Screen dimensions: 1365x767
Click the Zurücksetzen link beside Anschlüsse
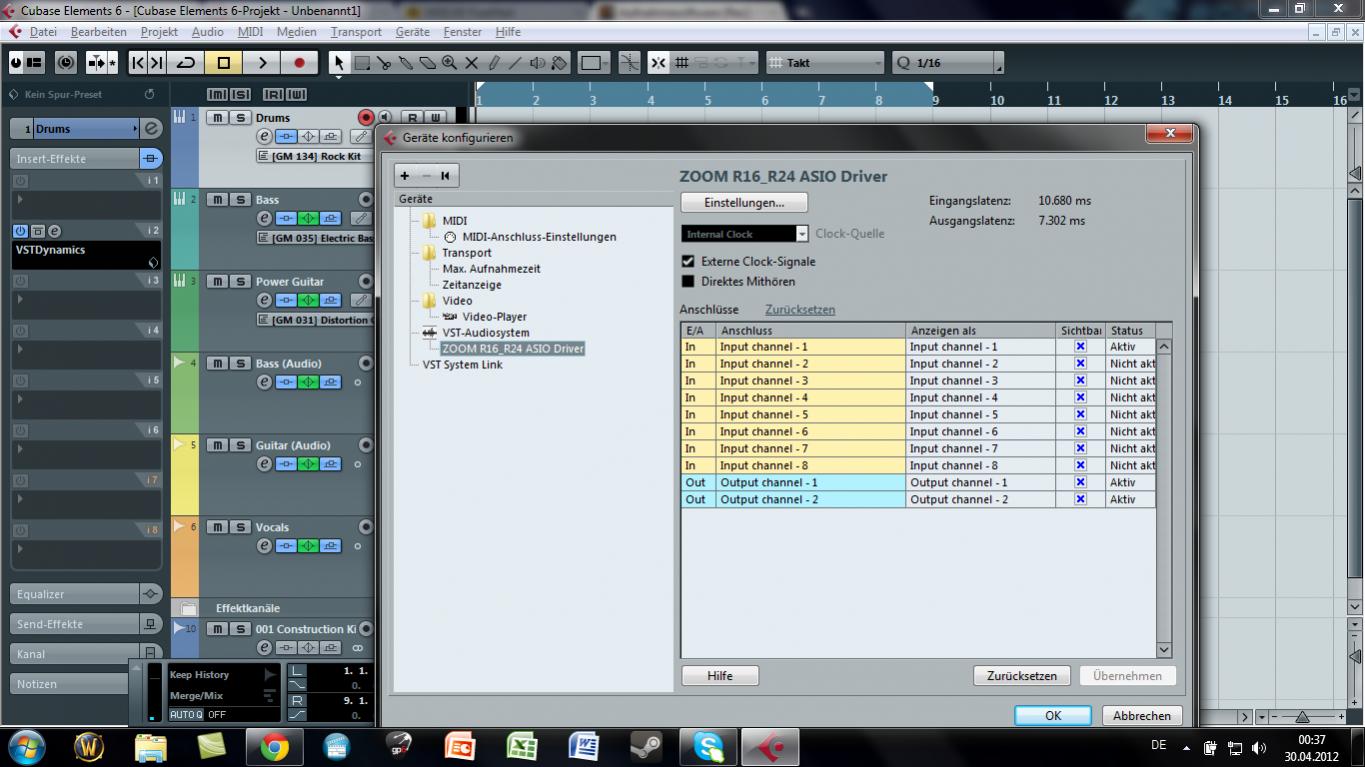click(800, 310)
